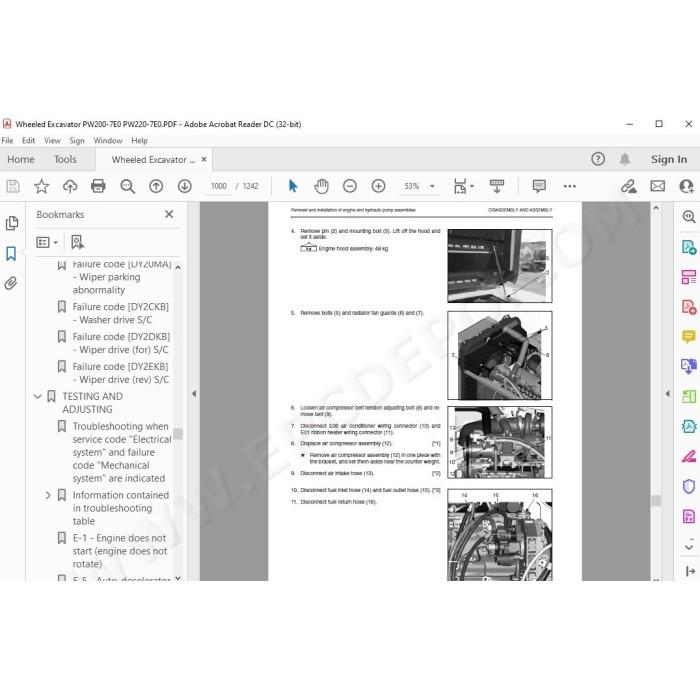Activate the Selection arrow tool
The image size is (700, 700).
pyautogui.click(x=293, y=186)
